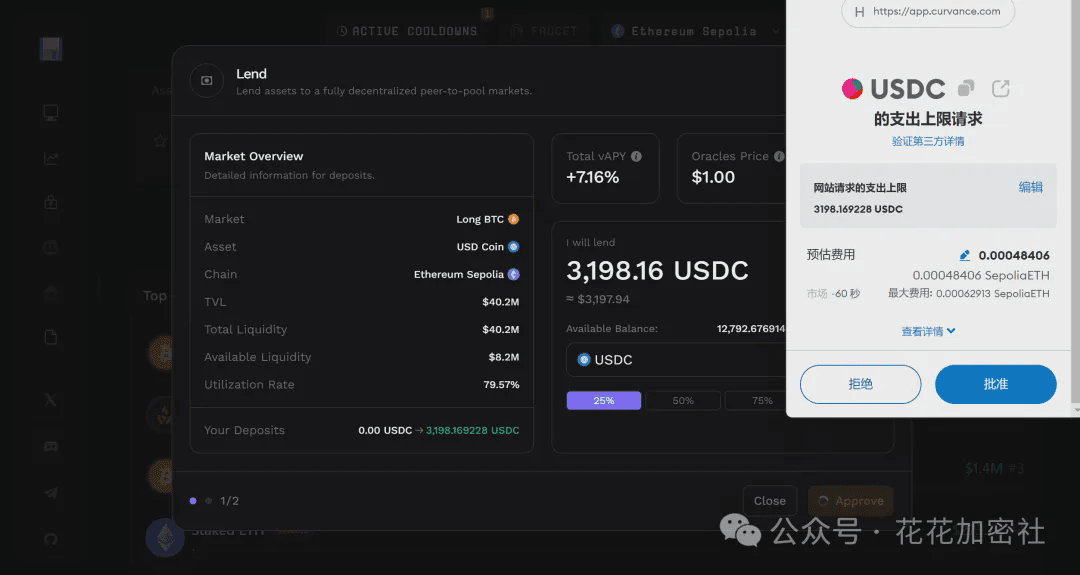Click the 拒绝 reject button
The width and height of the screenshot is (1080, 575).
pos(860,384)
